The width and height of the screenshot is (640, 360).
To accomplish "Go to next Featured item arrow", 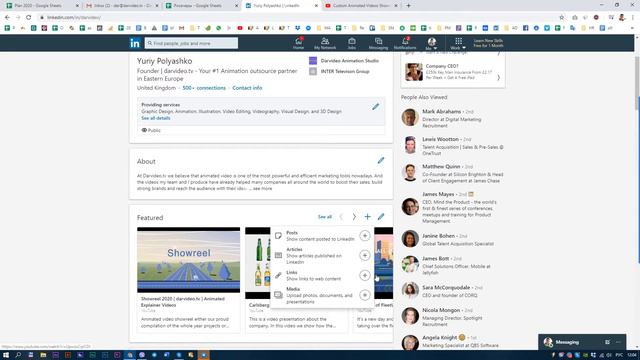I will [x=354, y=217].
